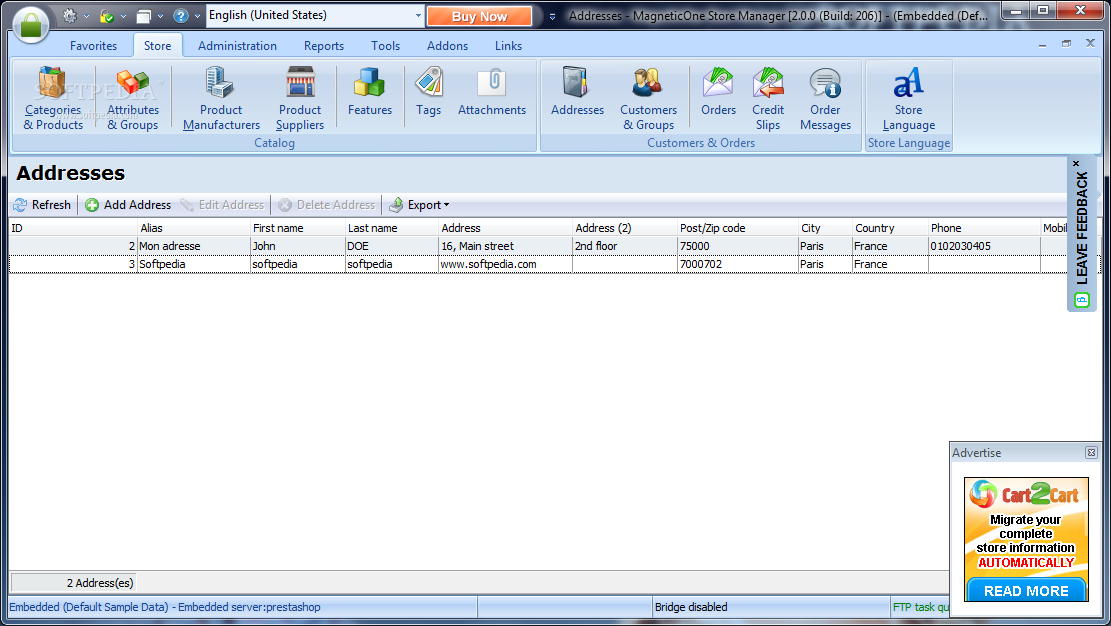Viewport: 1111px width, 626px height.
Task: Click the Buy Now button
Action: point(480,16)
